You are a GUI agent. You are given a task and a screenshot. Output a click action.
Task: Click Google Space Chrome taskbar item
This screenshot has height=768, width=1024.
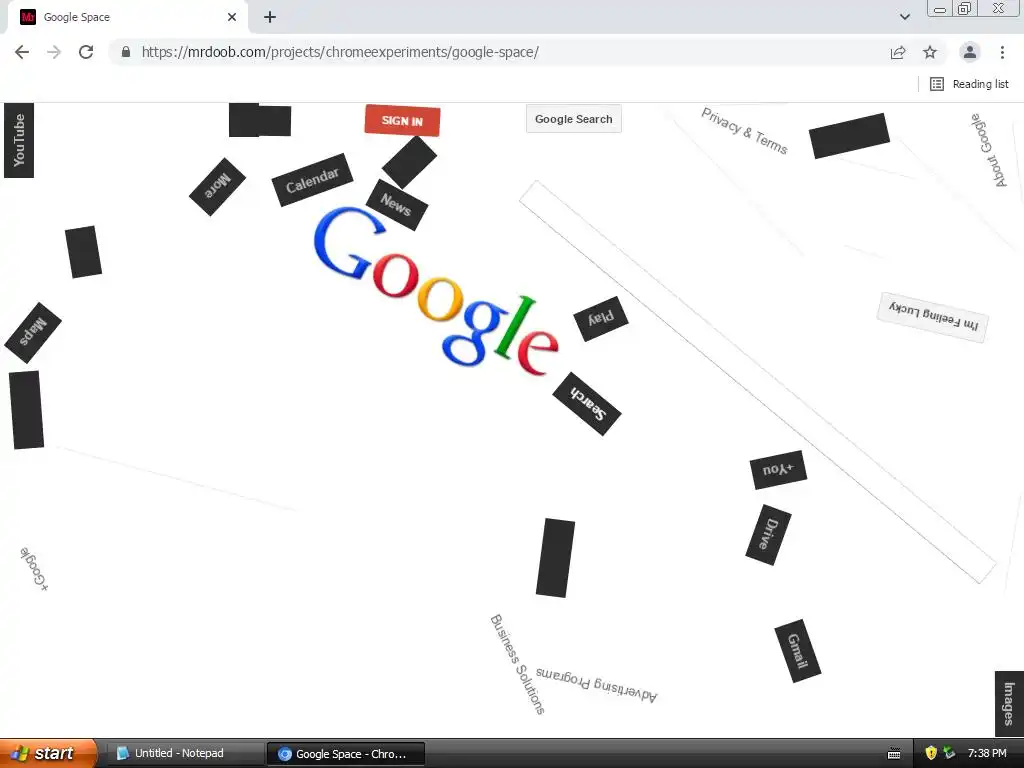click(x=346, y=754)
